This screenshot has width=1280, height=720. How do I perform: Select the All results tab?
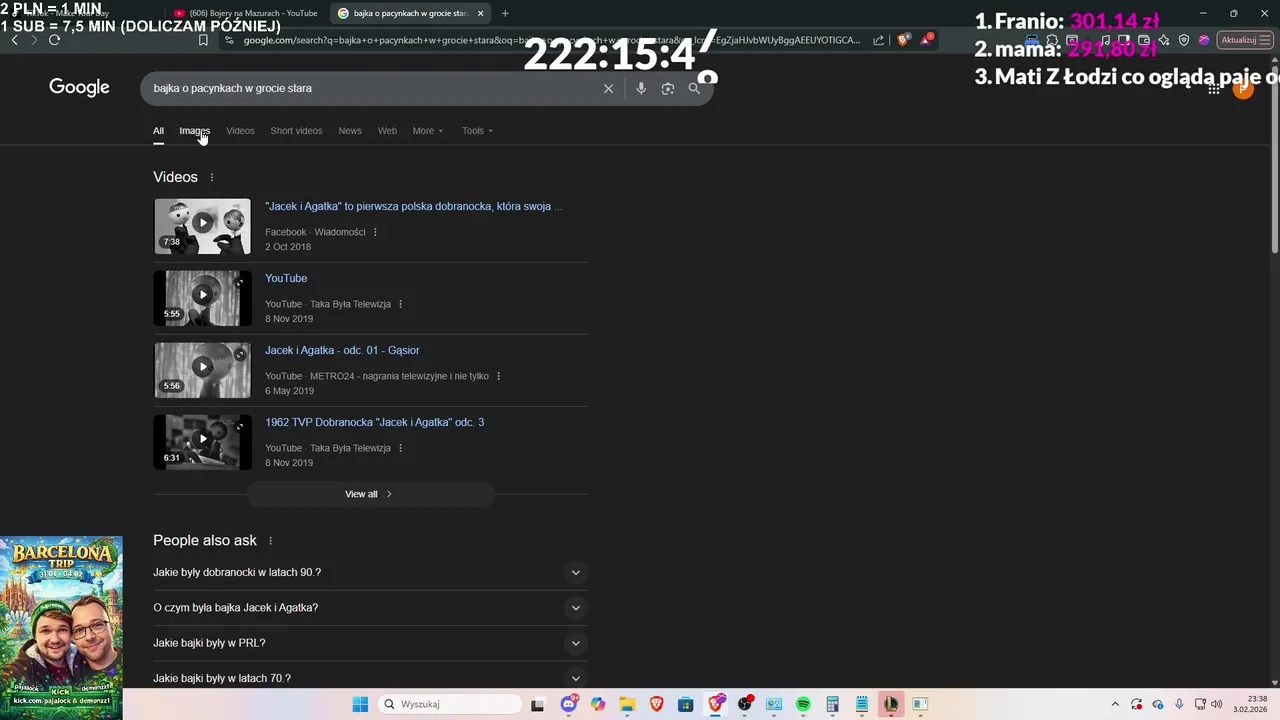coord(158,131)
